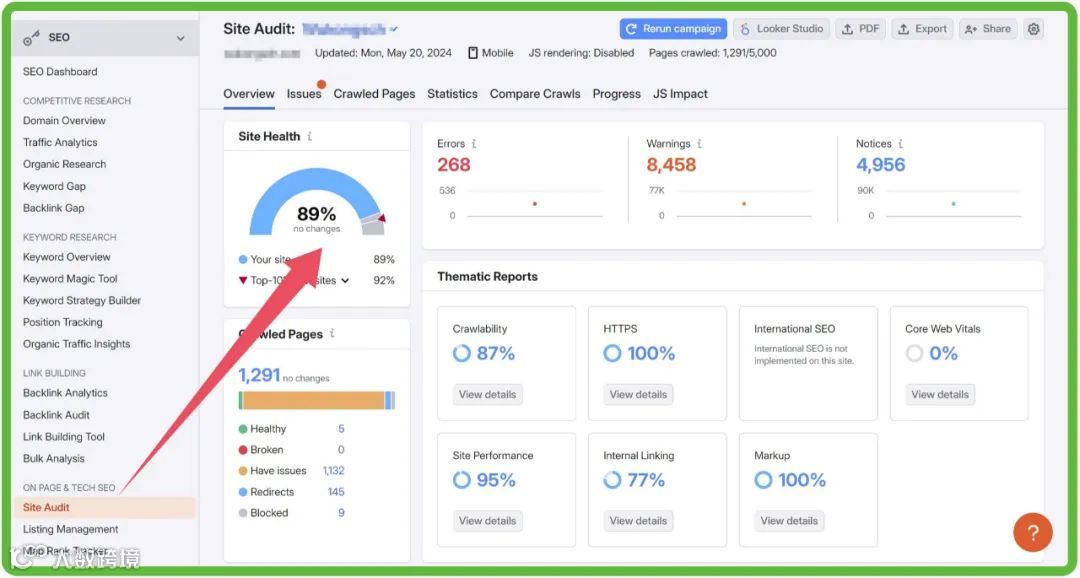Switch to the Compare Crawls tab
The width and height of the screenshot is (1080, 578).
click(x=535, y=94)
